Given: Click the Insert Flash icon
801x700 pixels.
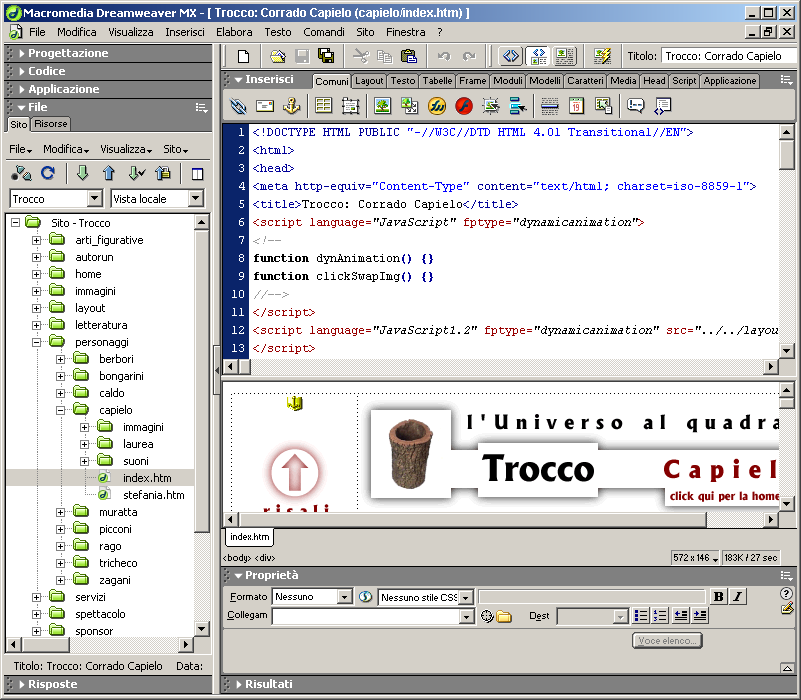Looking at the screenshot, I should tap(464, 105).
